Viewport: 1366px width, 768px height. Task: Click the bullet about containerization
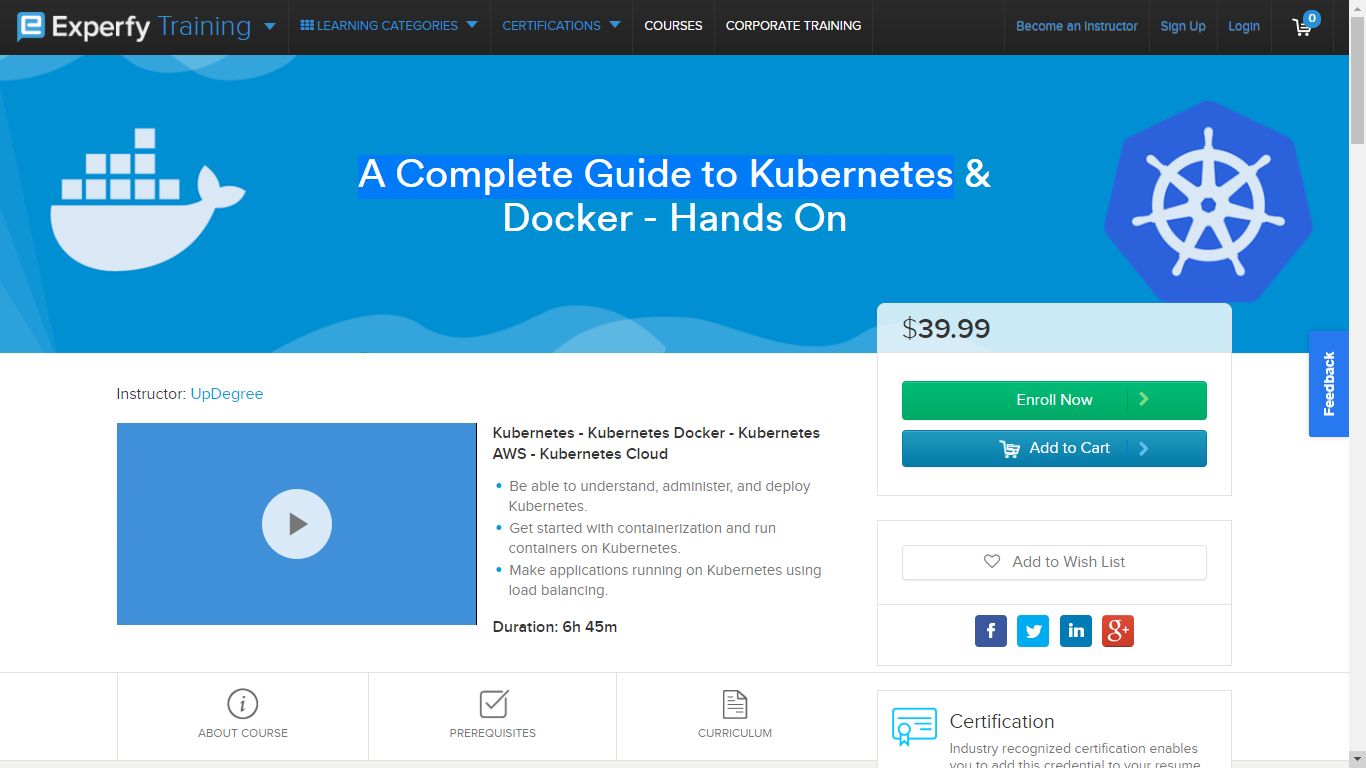(x=642, y=538)
